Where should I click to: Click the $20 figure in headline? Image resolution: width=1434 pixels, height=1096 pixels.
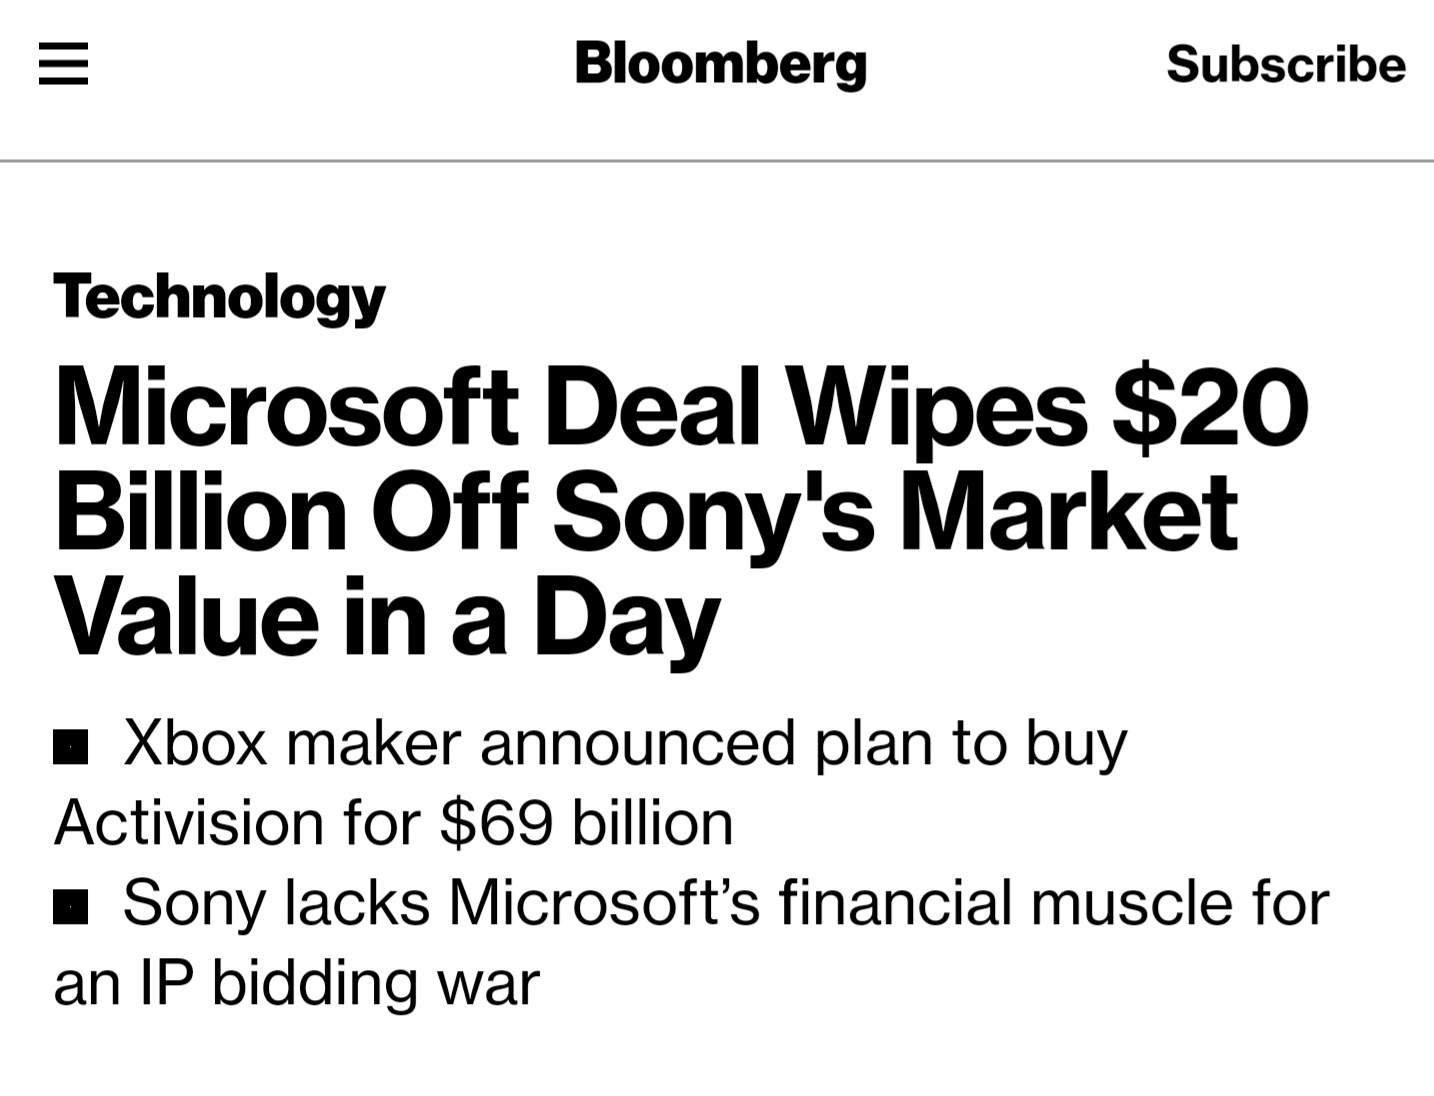coord(1210,408)
